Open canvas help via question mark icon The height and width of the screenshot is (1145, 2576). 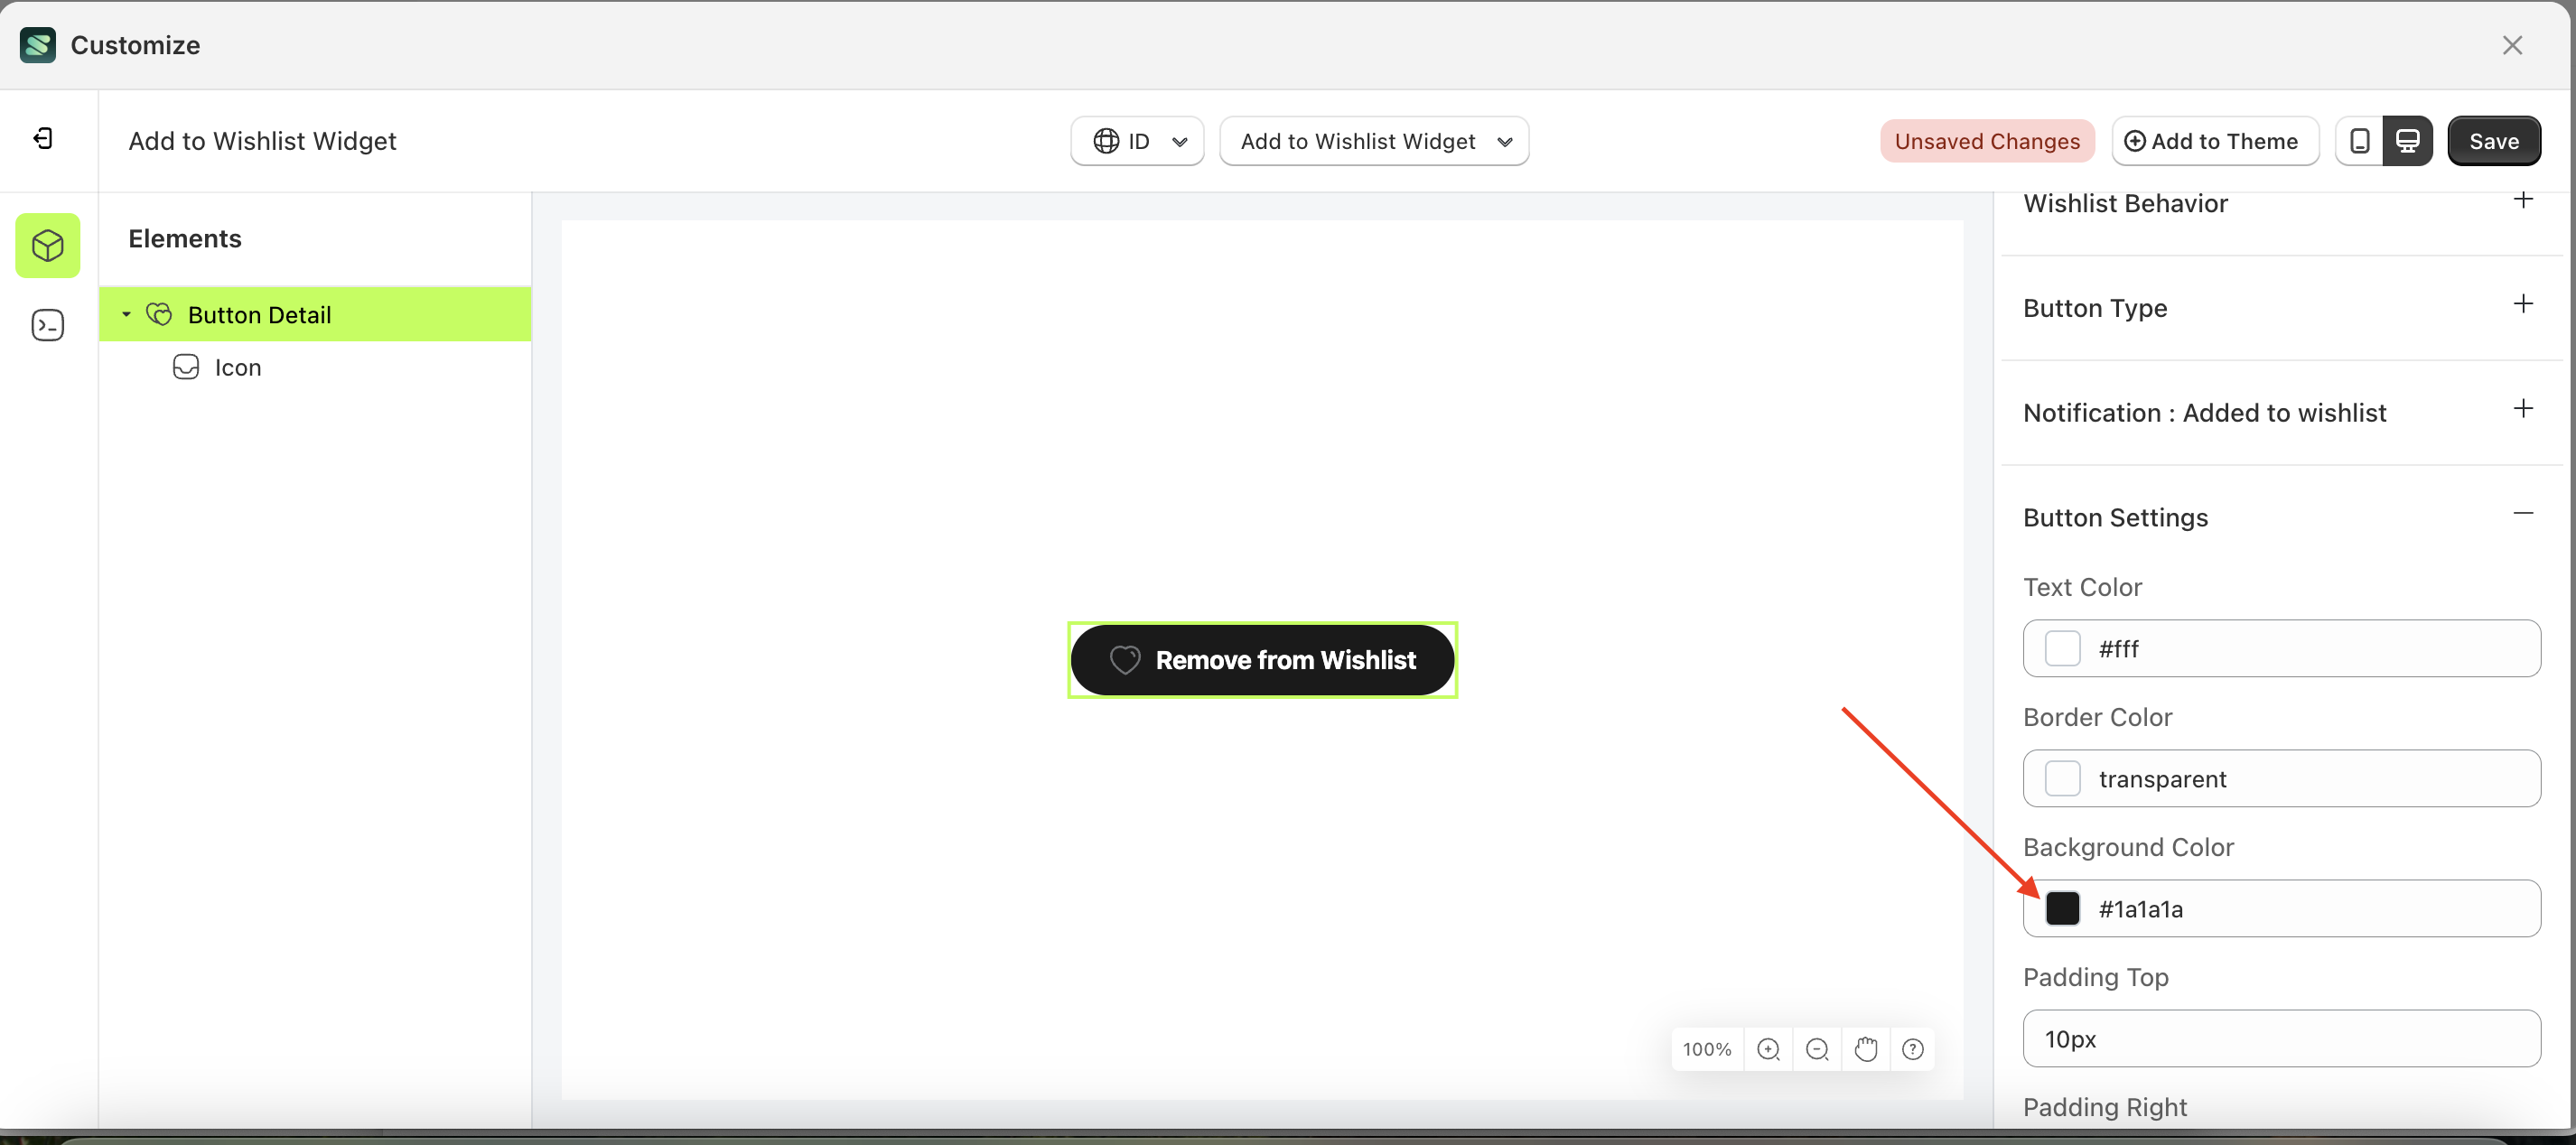1913,1049
